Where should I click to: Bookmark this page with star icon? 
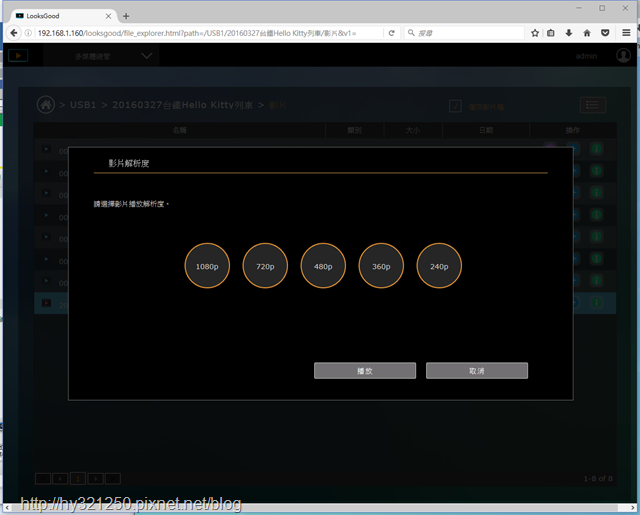point(535,33)
